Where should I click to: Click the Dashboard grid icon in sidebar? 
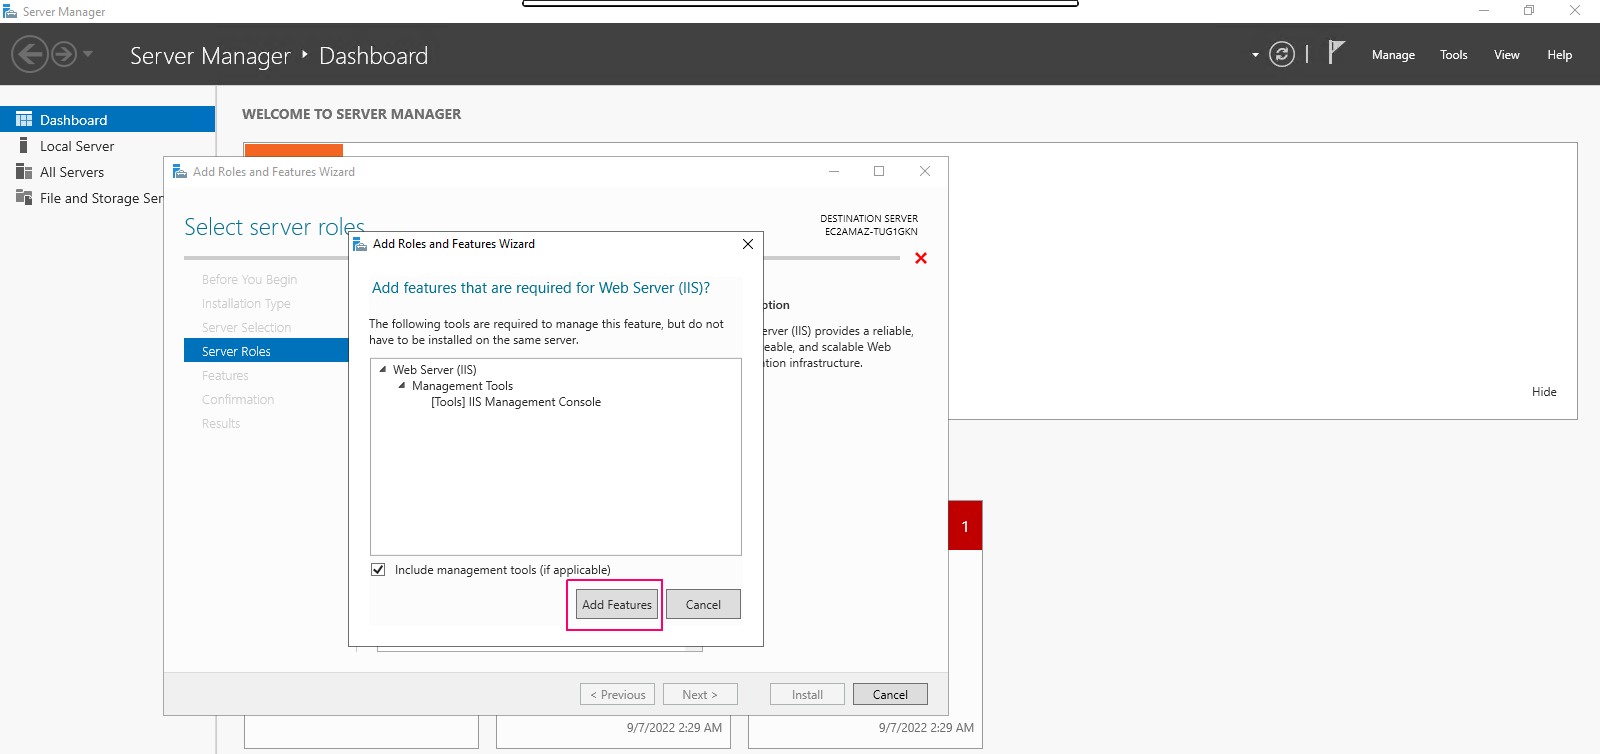tap(24, 119)
